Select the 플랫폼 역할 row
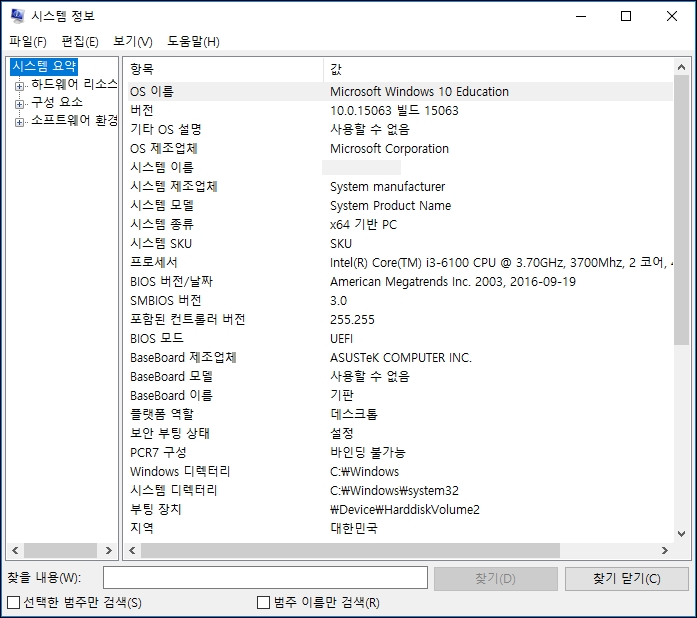697x618 pixels. coord(400,414)
